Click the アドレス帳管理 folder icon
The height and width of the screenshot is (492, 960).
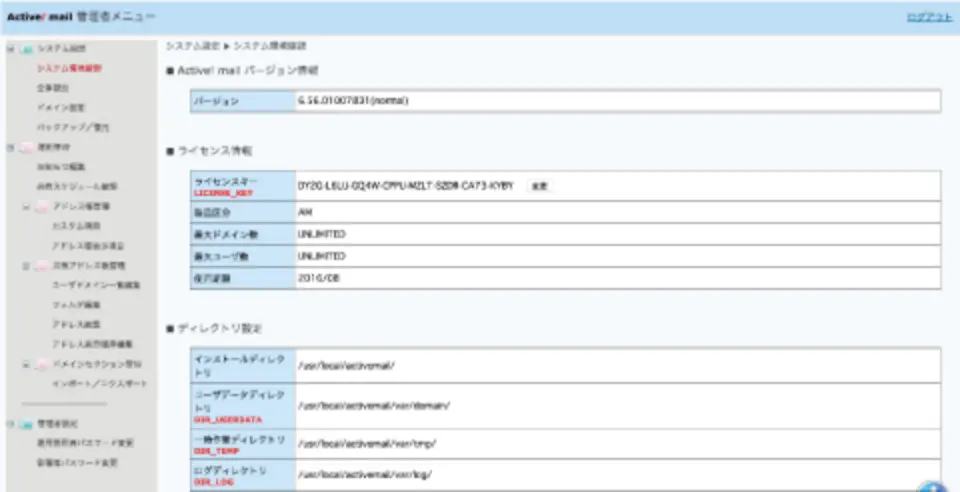tap(41, 207)
